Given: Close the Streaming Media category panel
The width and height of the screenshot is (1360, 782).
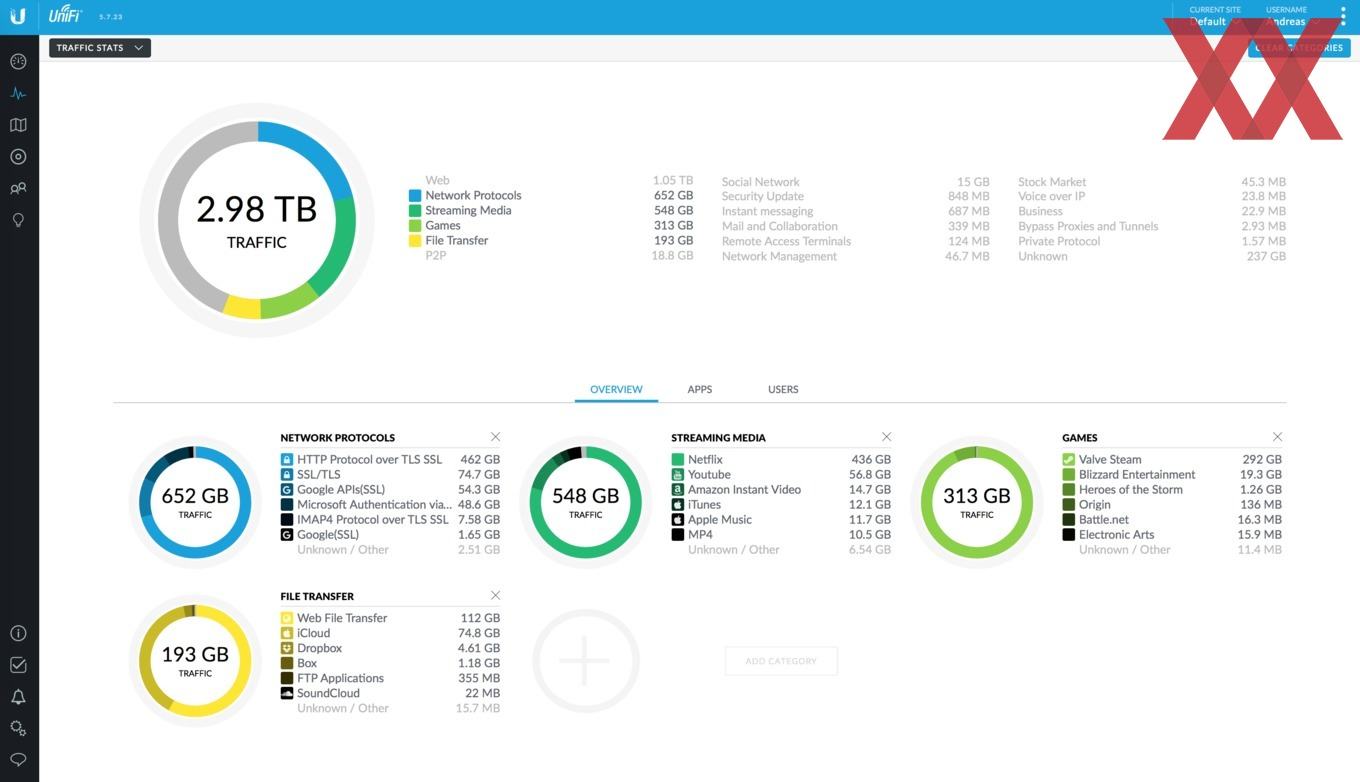Looking at the screenshot, I should click(886, 437).
